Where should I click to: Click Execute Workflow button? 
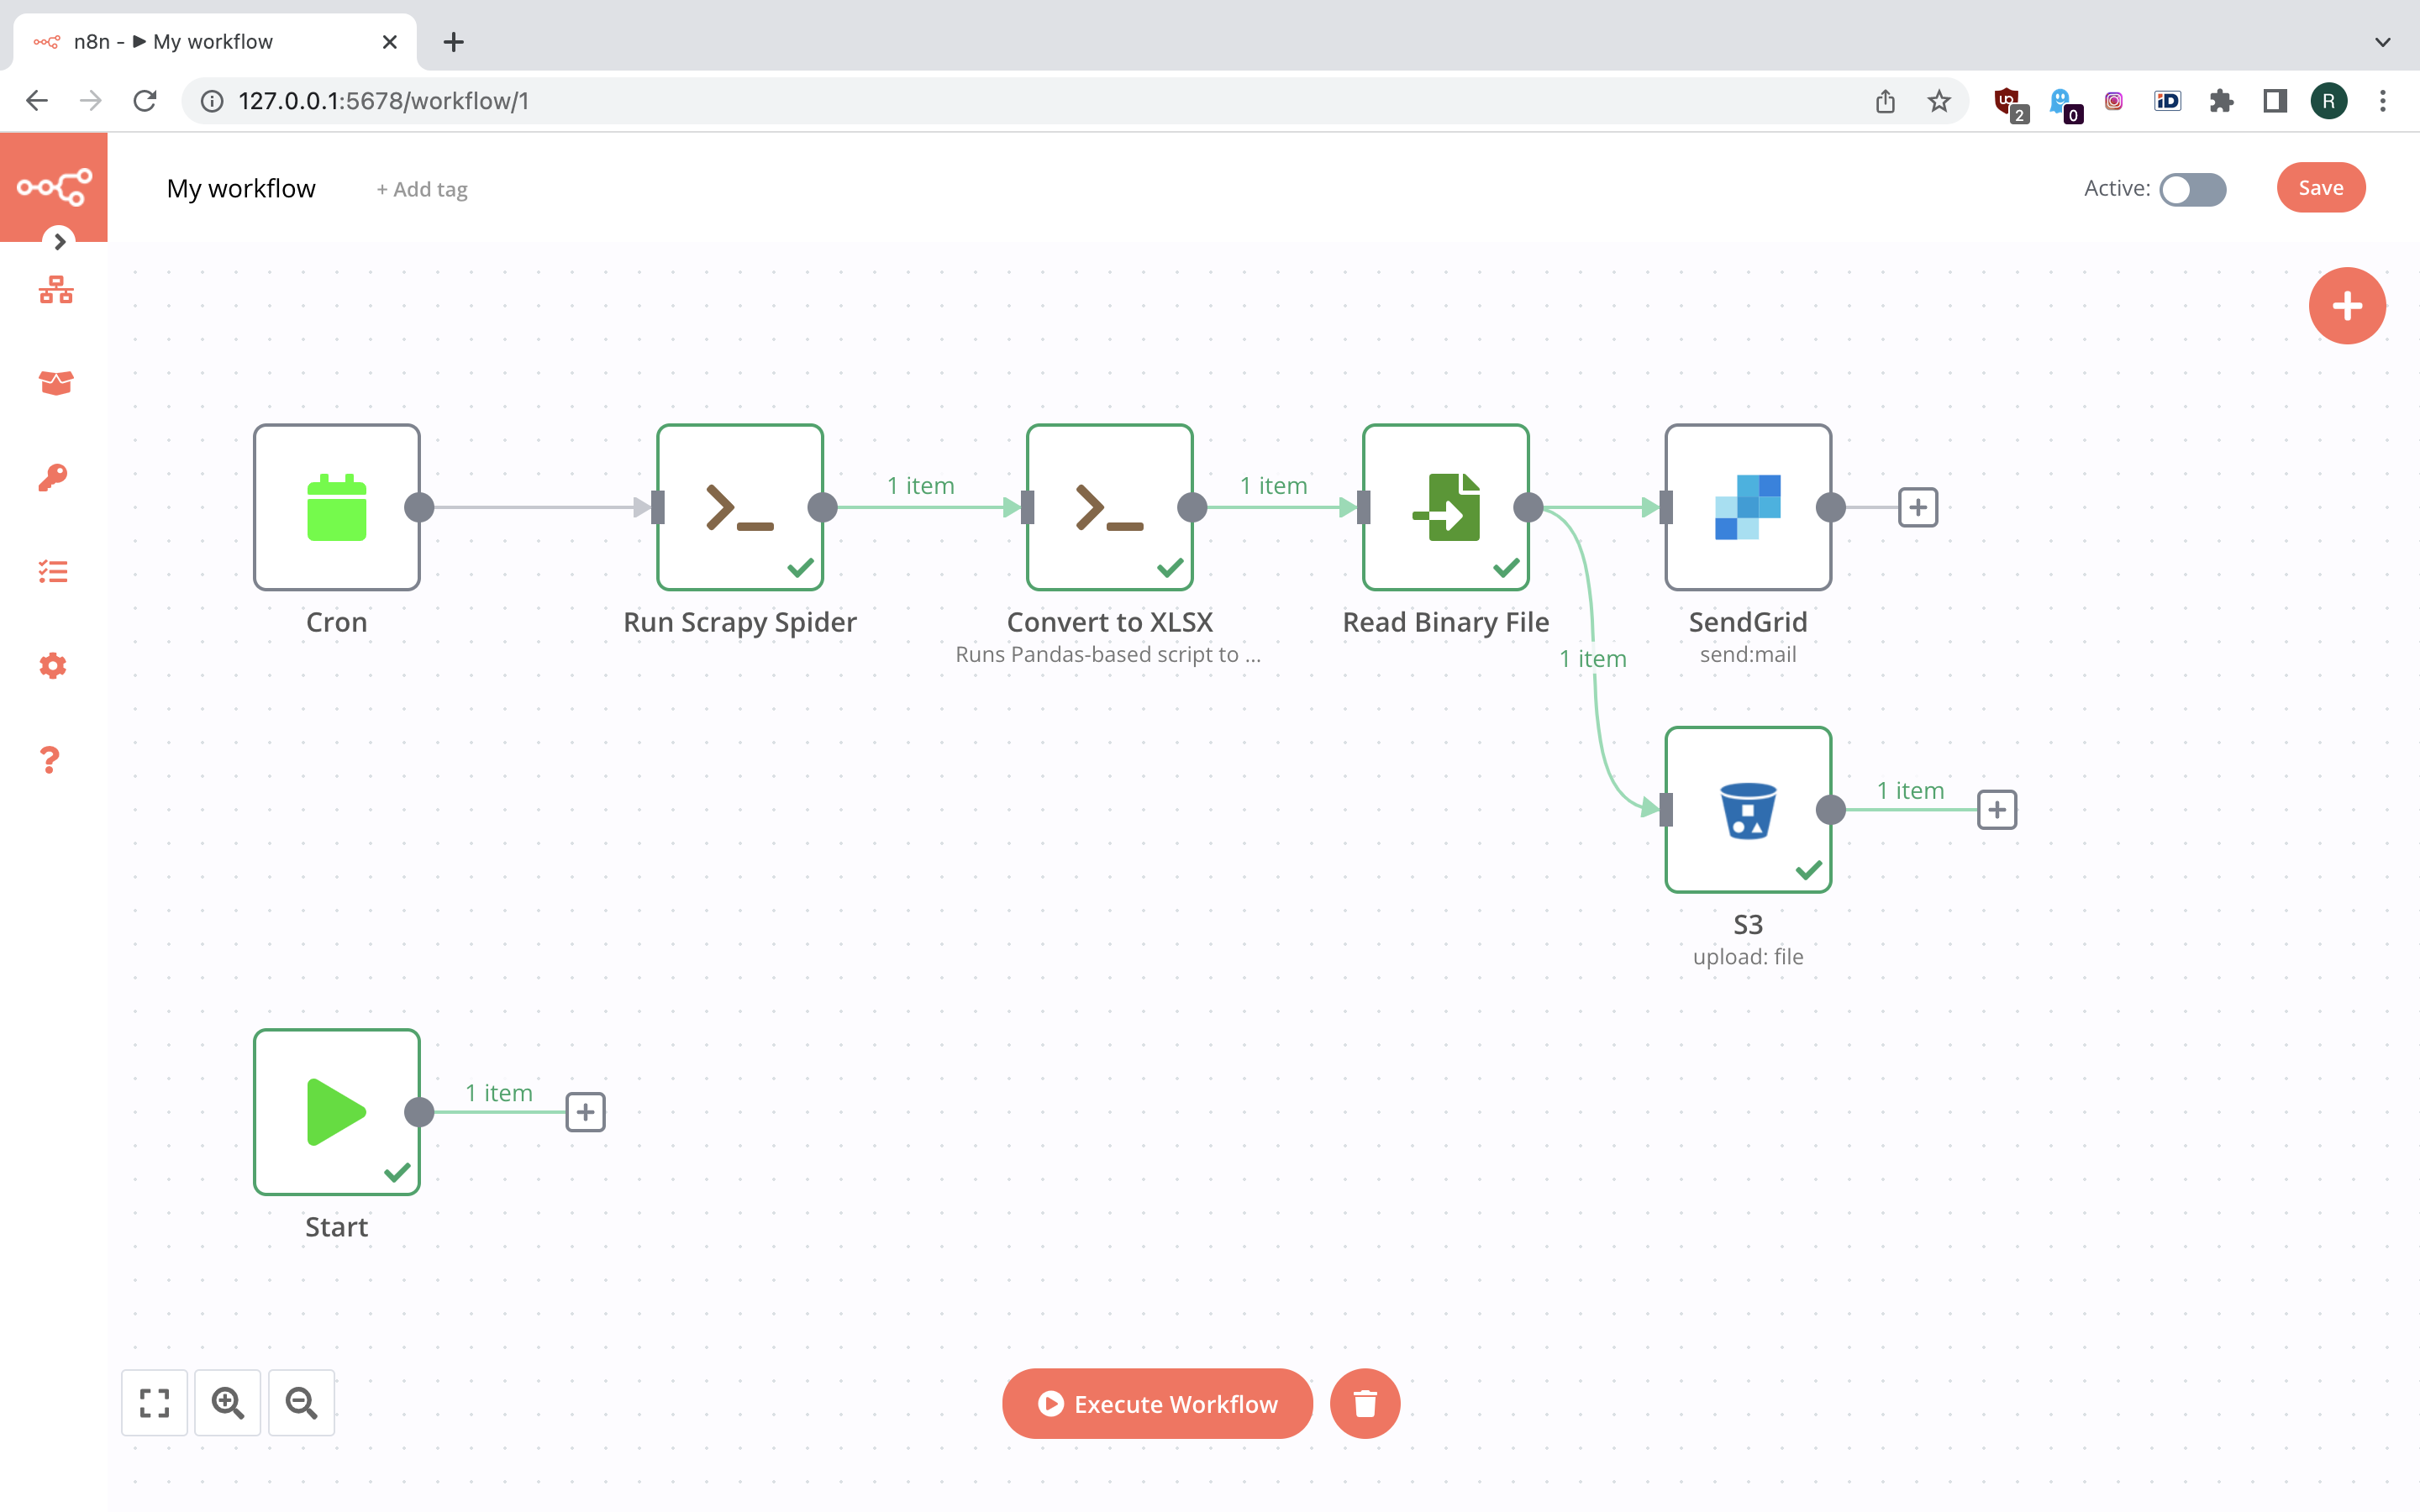tap(1158, 1404)
